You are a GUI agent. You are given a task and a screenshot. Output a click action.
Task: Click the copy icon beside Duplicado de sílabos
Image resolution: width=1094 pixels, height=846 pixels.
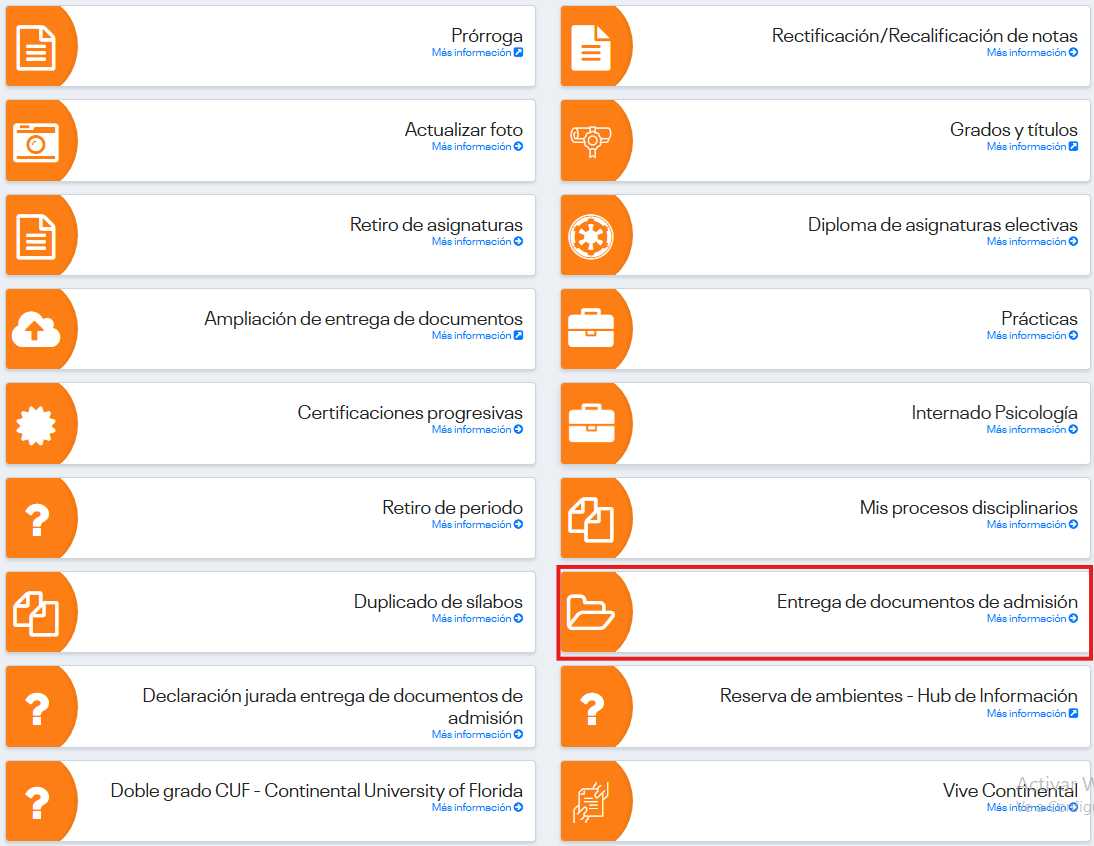point(37,612)
